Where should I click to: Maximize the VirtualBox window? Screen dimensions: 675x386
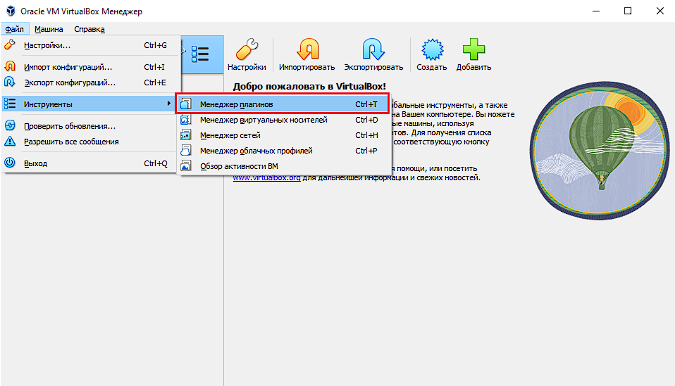pyautogui.click(x=628, y=11)
